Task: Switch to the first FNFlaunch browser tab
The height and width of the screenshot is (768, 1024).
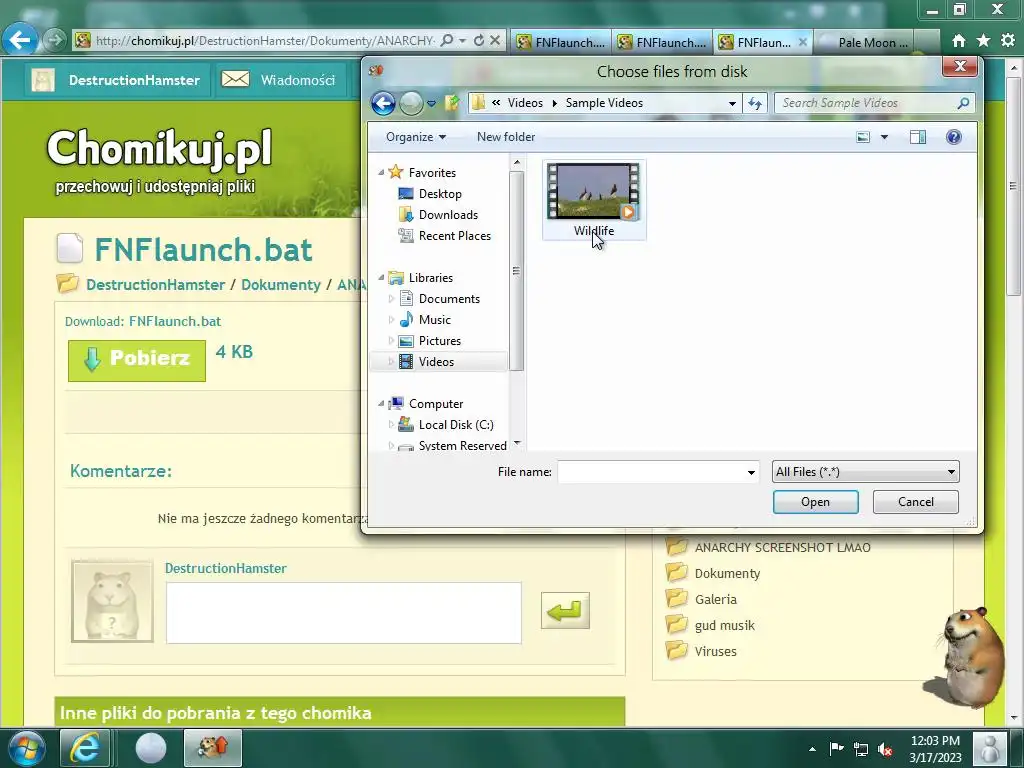Action: point(561,42)
